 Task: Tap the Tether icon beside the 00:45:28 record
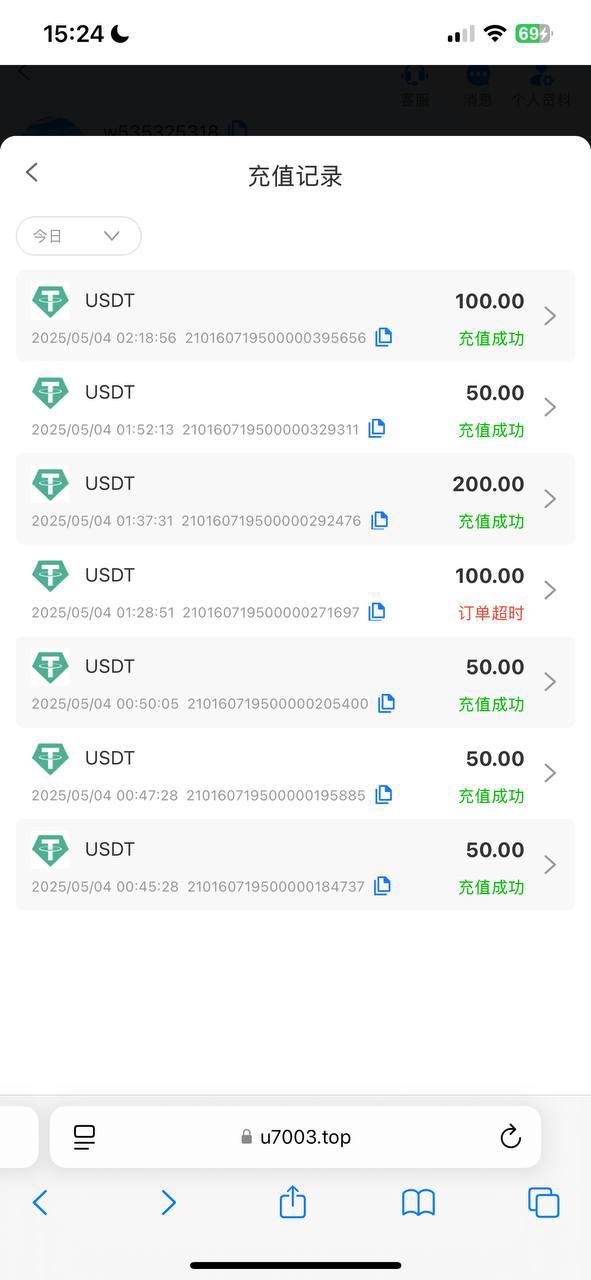click(x=50, y=849)
